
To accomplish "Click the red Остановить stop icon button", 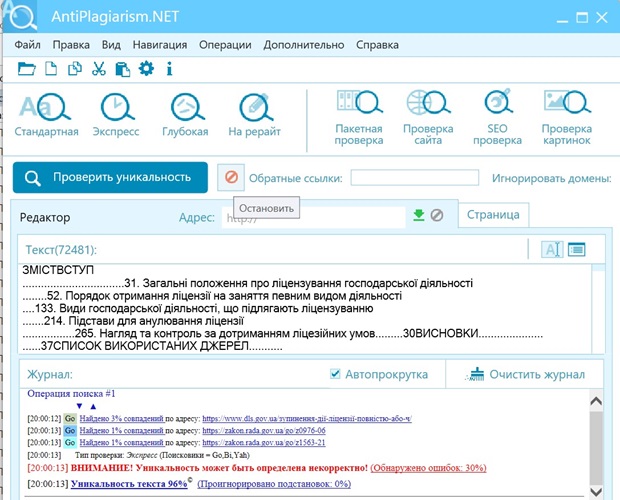I will [x=231, y=177].
